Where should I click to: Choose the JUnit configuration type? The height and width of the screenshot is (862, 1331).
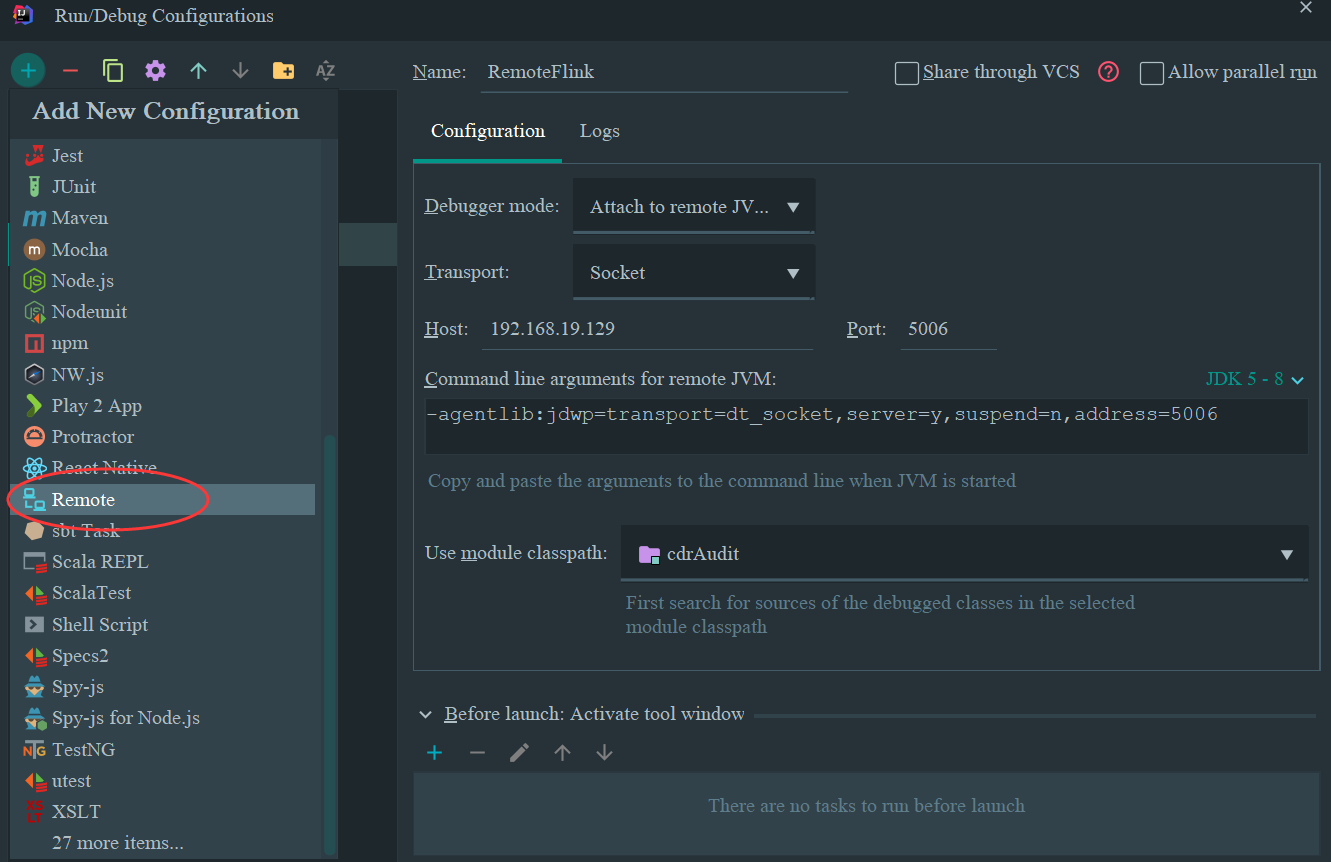(x=75, y=186)
